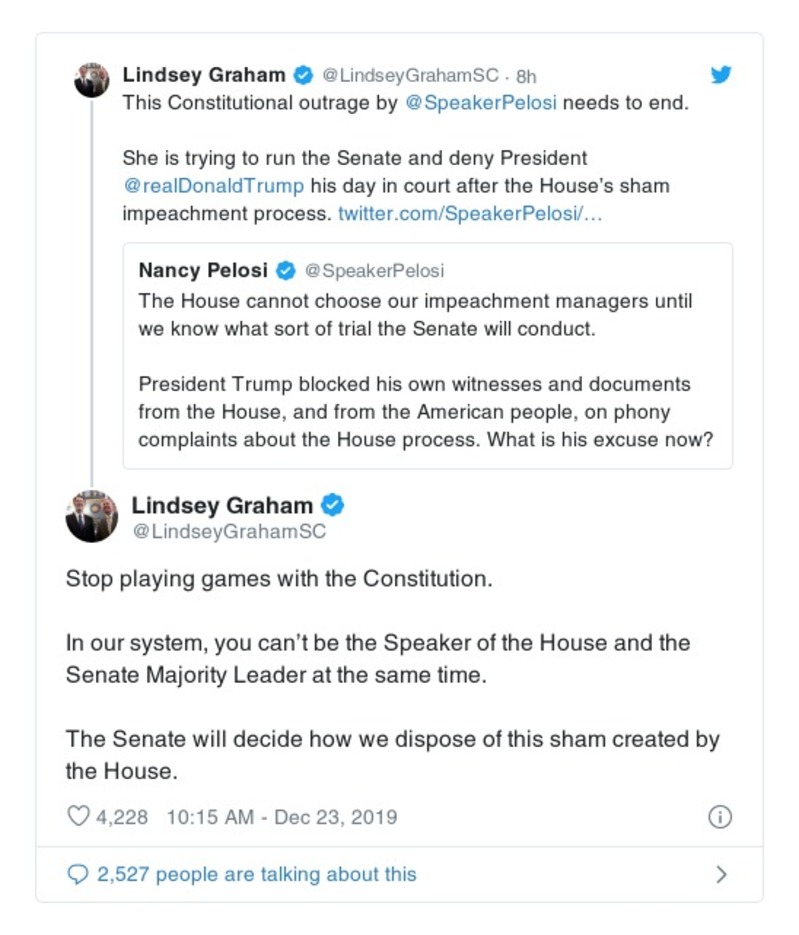Click the reply speech bubble icon
The height and width of the screenshot is (935, 799).
pyautogui.click(x=78, y=875)
